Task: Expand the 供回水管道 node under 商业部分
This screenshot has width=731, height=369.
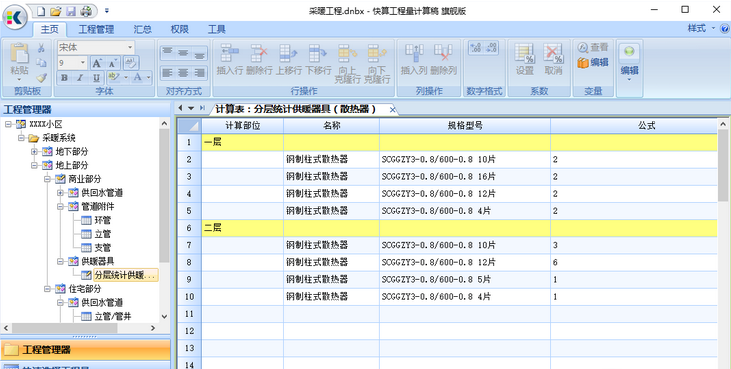Action: click(60, 193)
